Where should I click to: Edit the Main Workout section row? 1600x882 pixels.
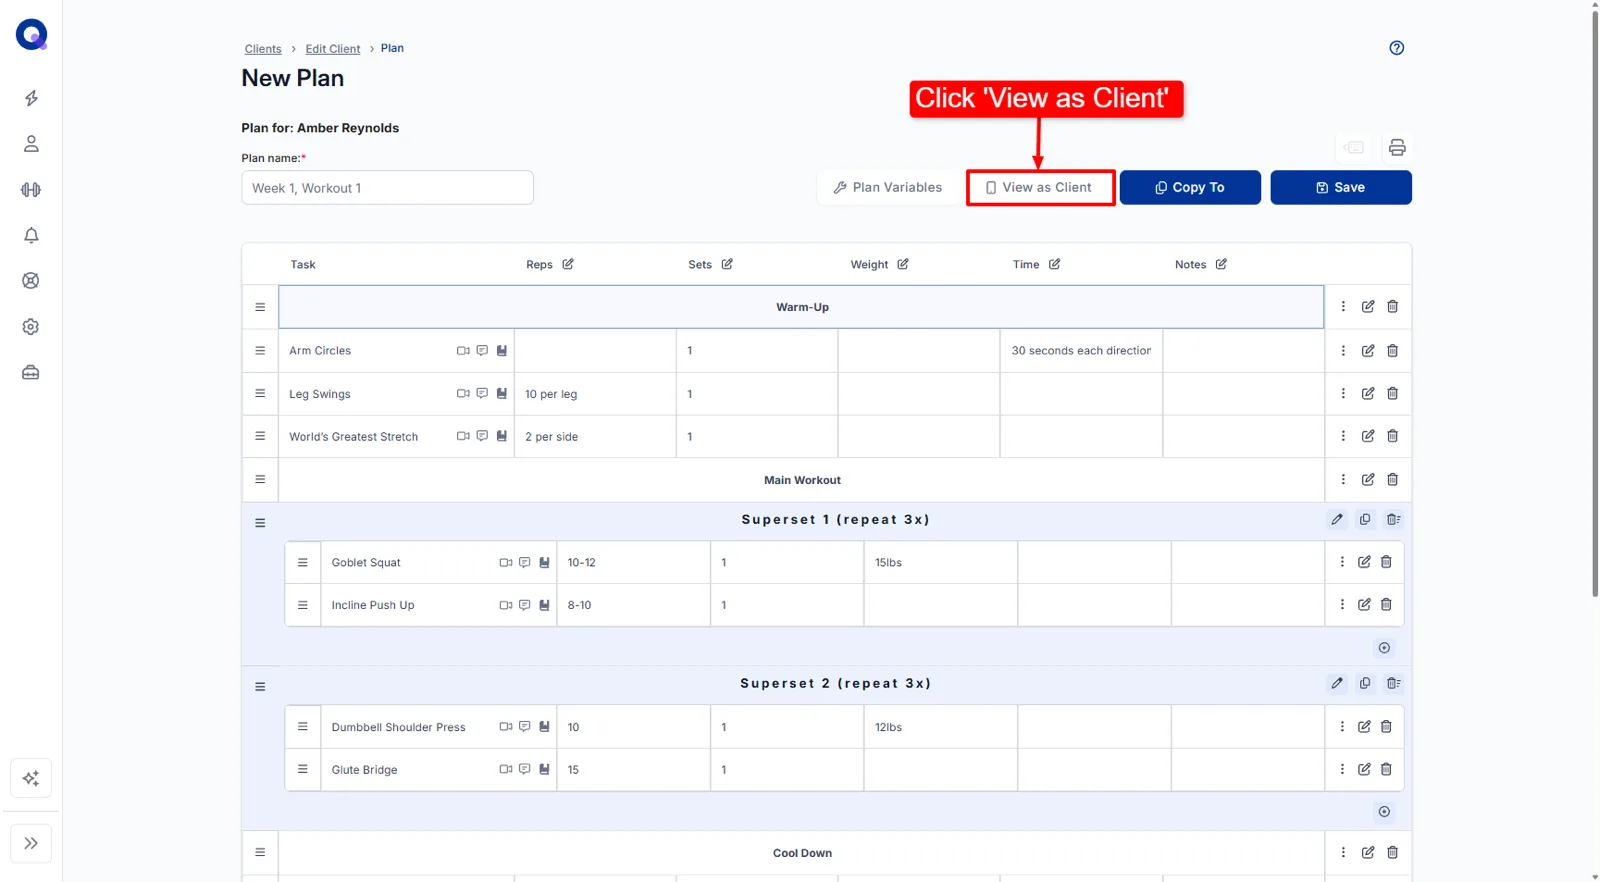(1368, 480)
